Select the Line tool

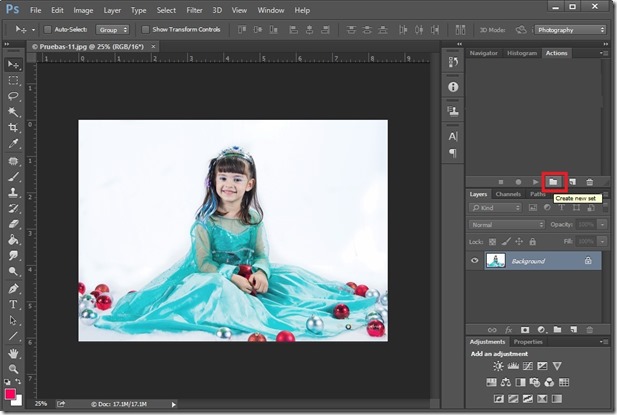(13, 336)
